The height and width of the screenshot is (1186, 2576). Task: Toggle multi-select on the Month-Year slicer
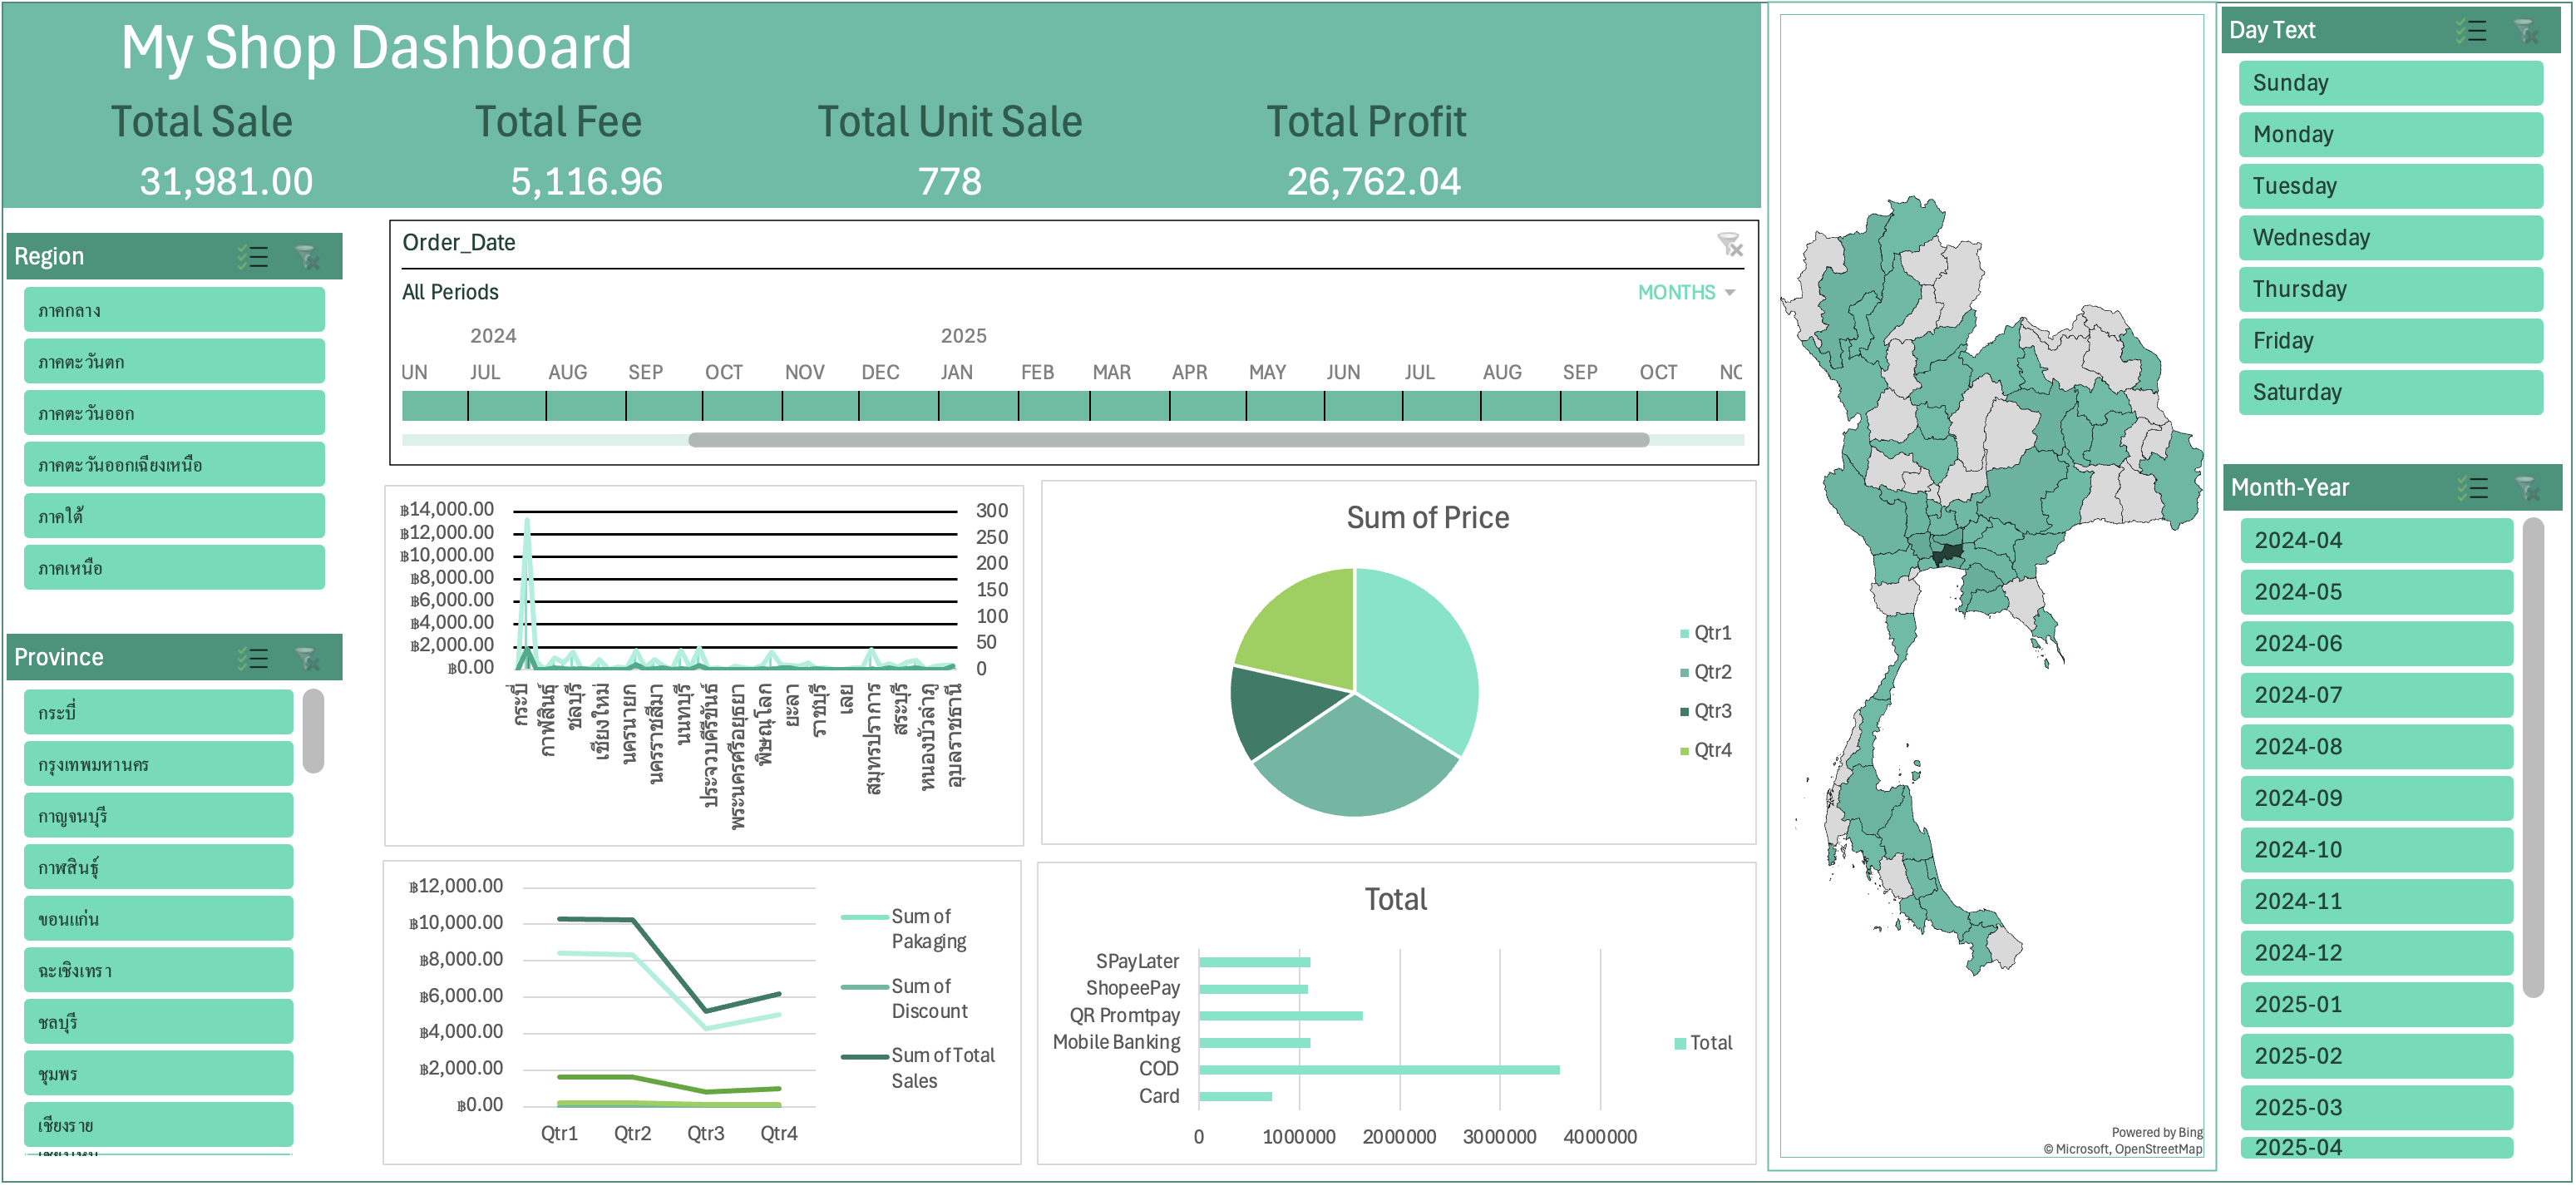coord(2473,488)
